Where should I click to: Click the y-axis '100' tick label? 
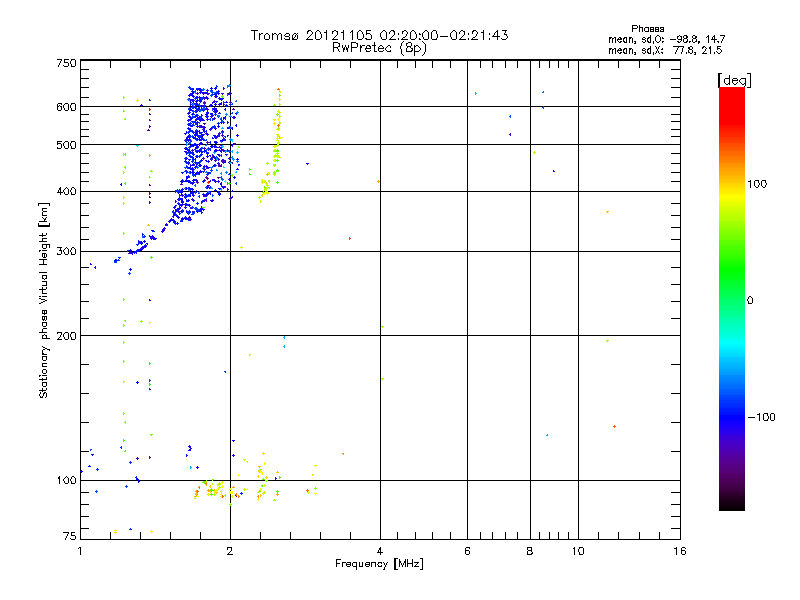(66, 481)
